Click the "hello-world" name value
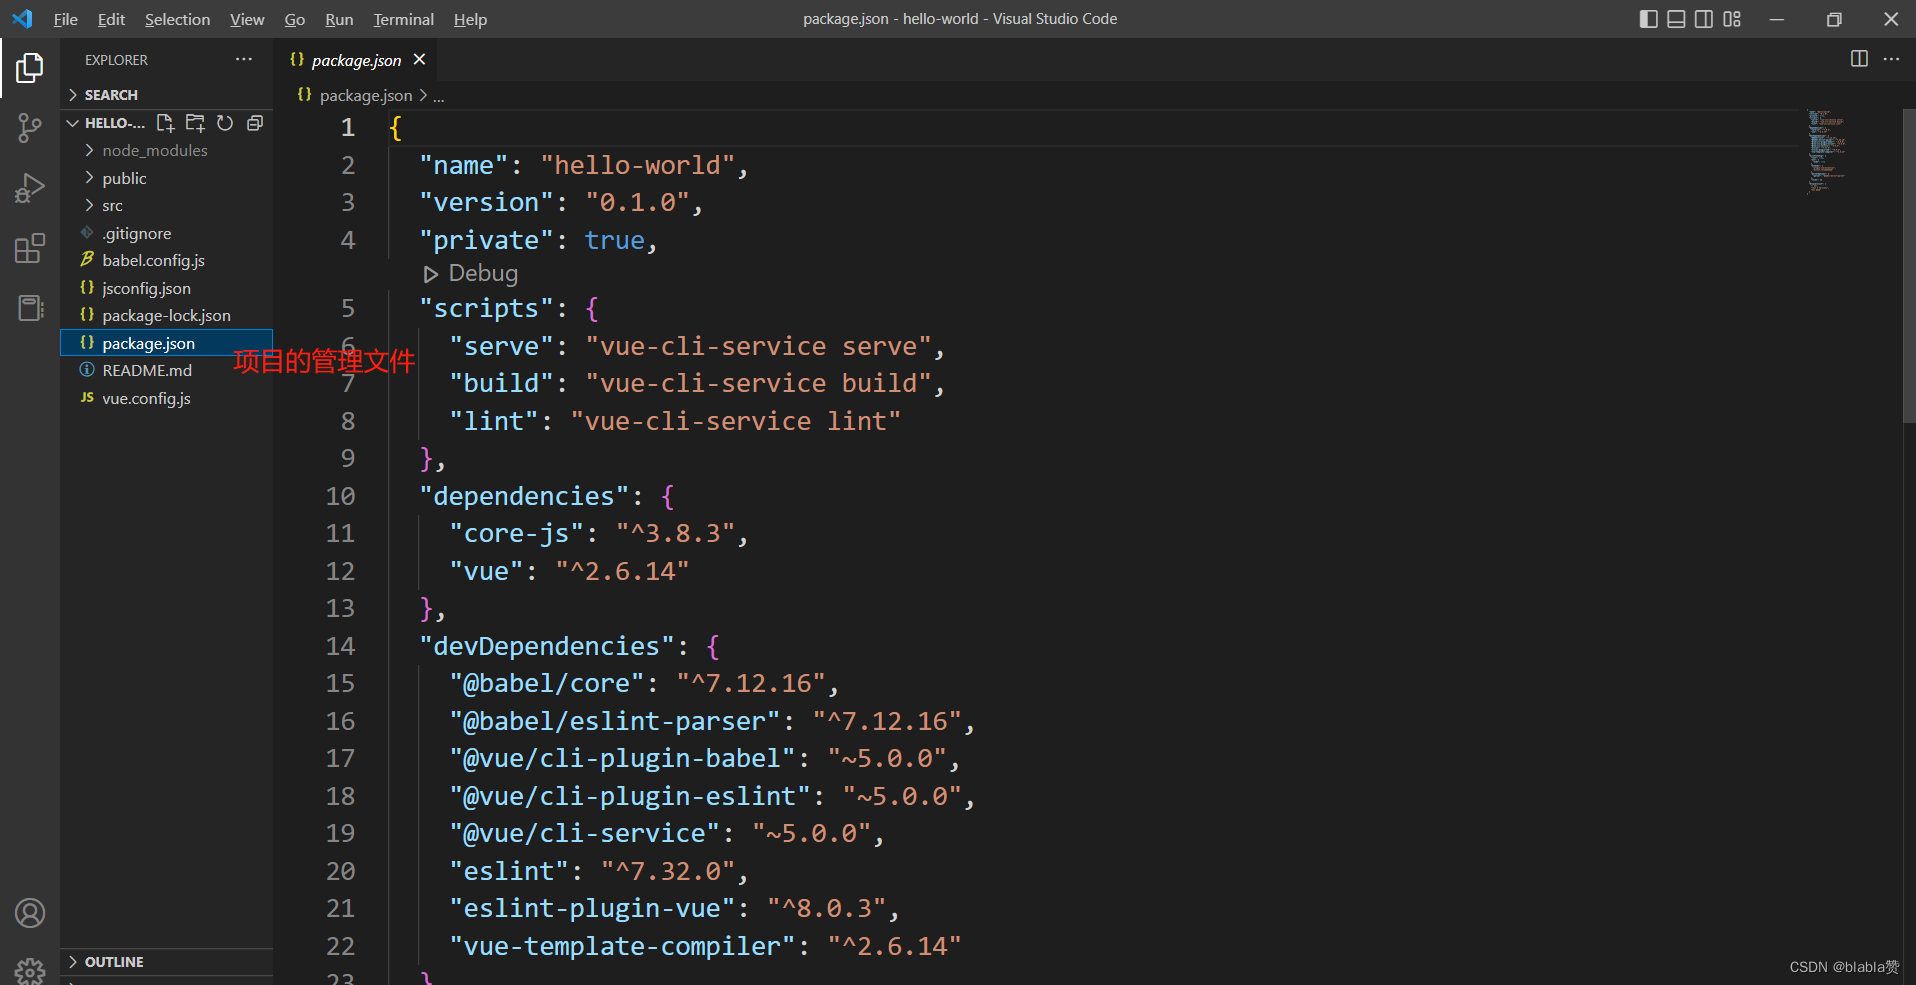Viewport: 1916px width, 985px height. [x=638, y=166]
